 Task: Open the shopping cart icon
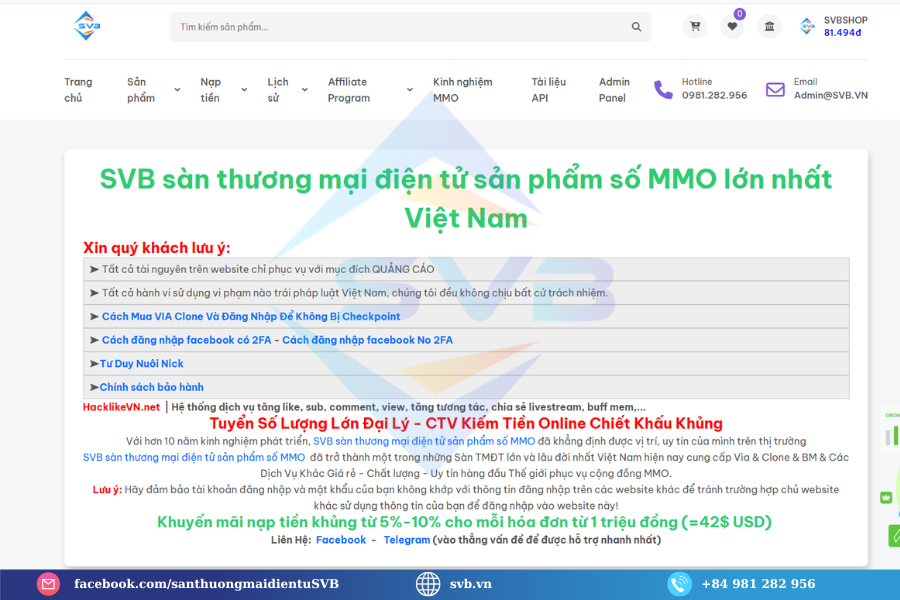695,26
